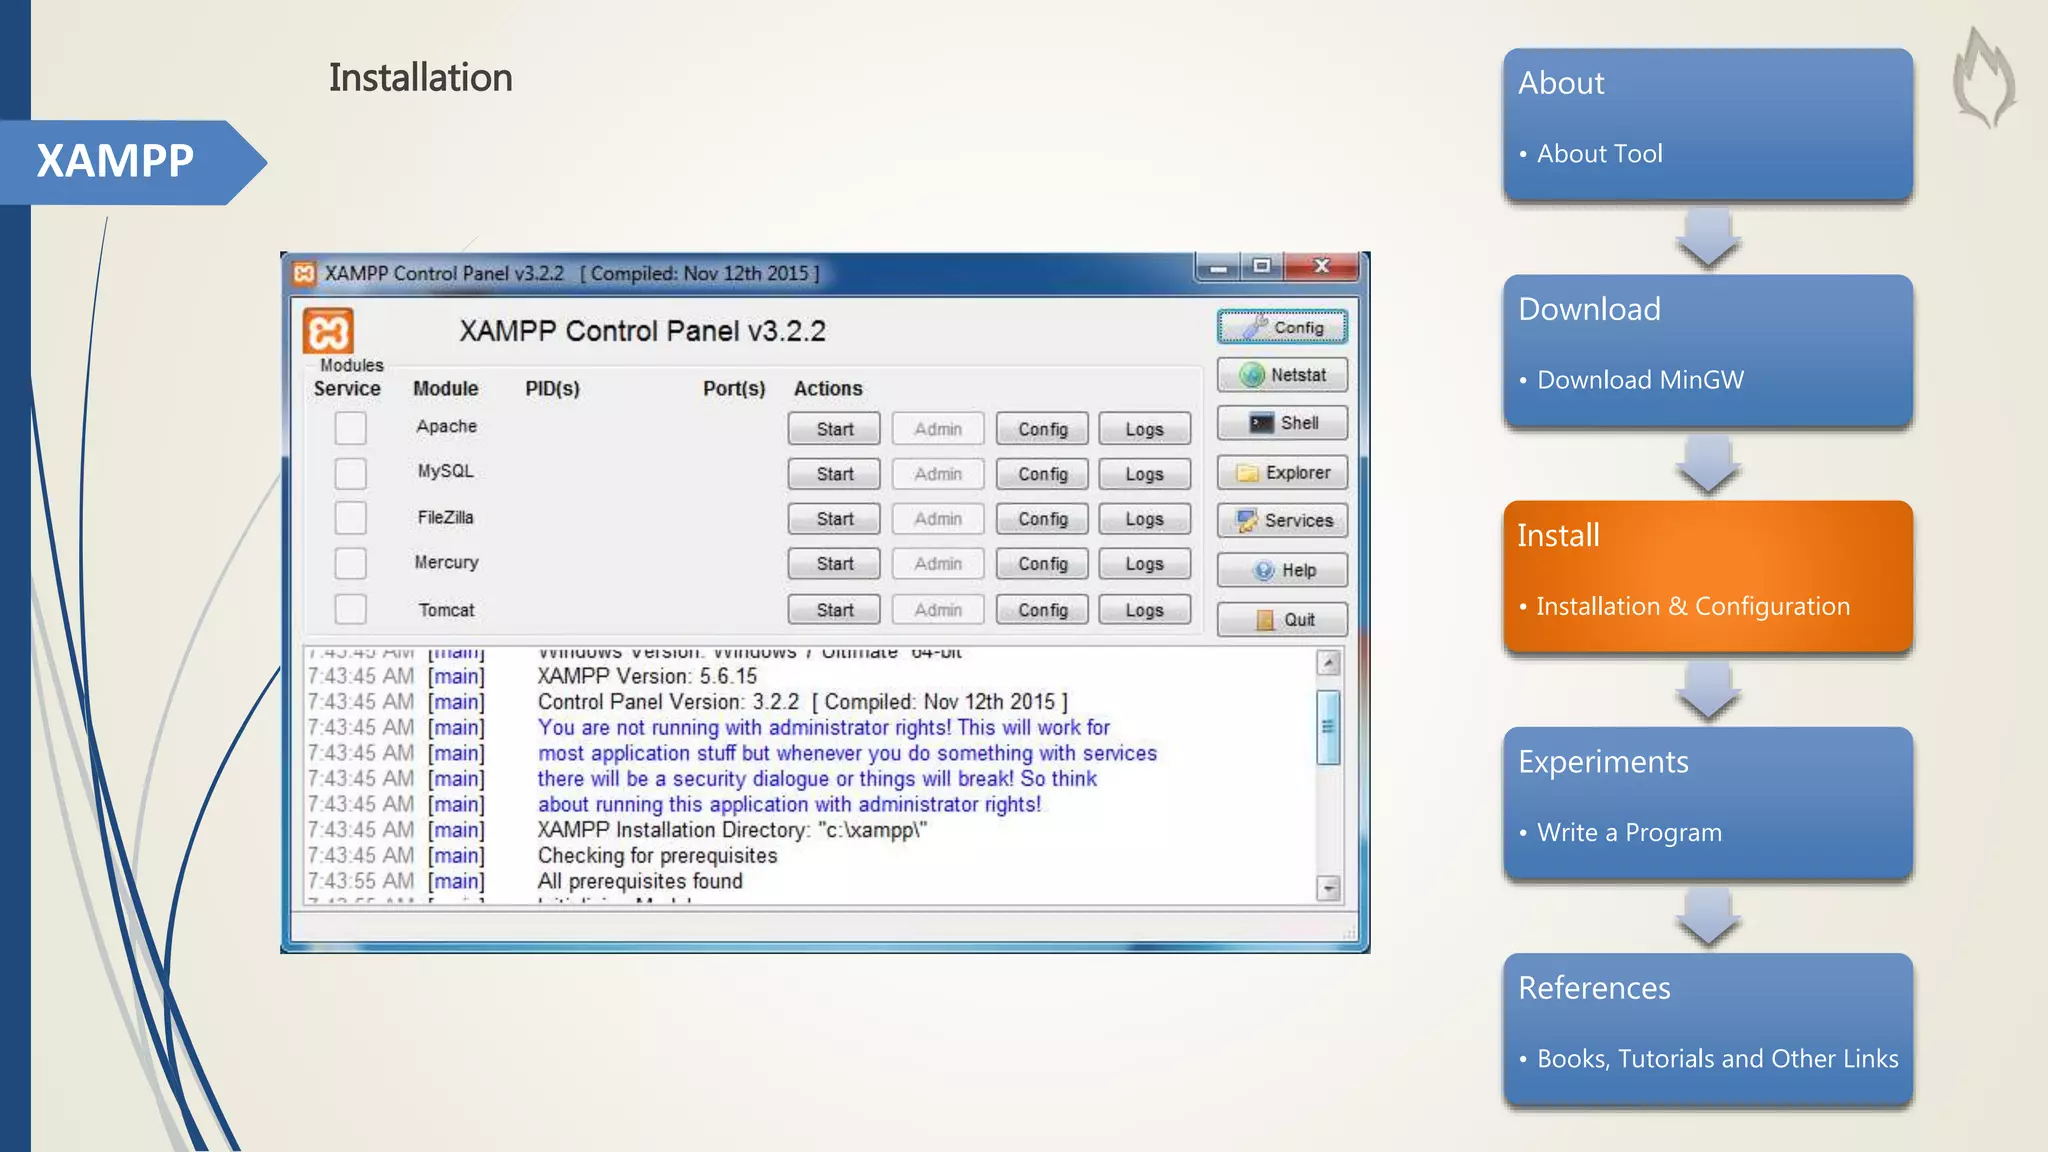Open the Services button

(1282, 520)
